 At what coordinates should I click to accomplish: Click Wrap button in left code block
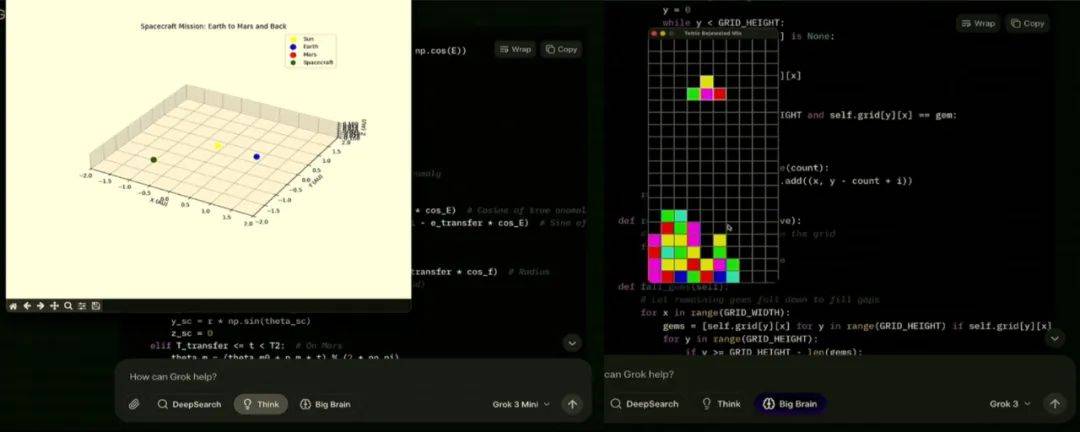pyautogui.click(x=515, y=49)
